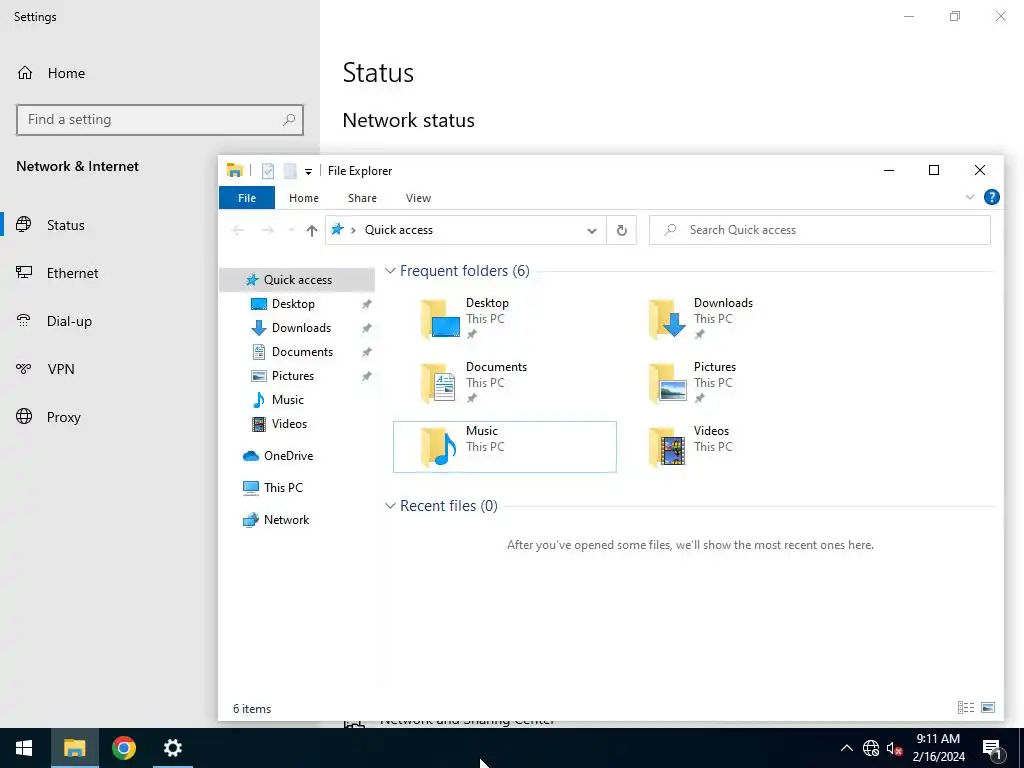The image size is (1024, 768).
Task: Click the Settings gear taskbar icon
Action: [172, 748]
